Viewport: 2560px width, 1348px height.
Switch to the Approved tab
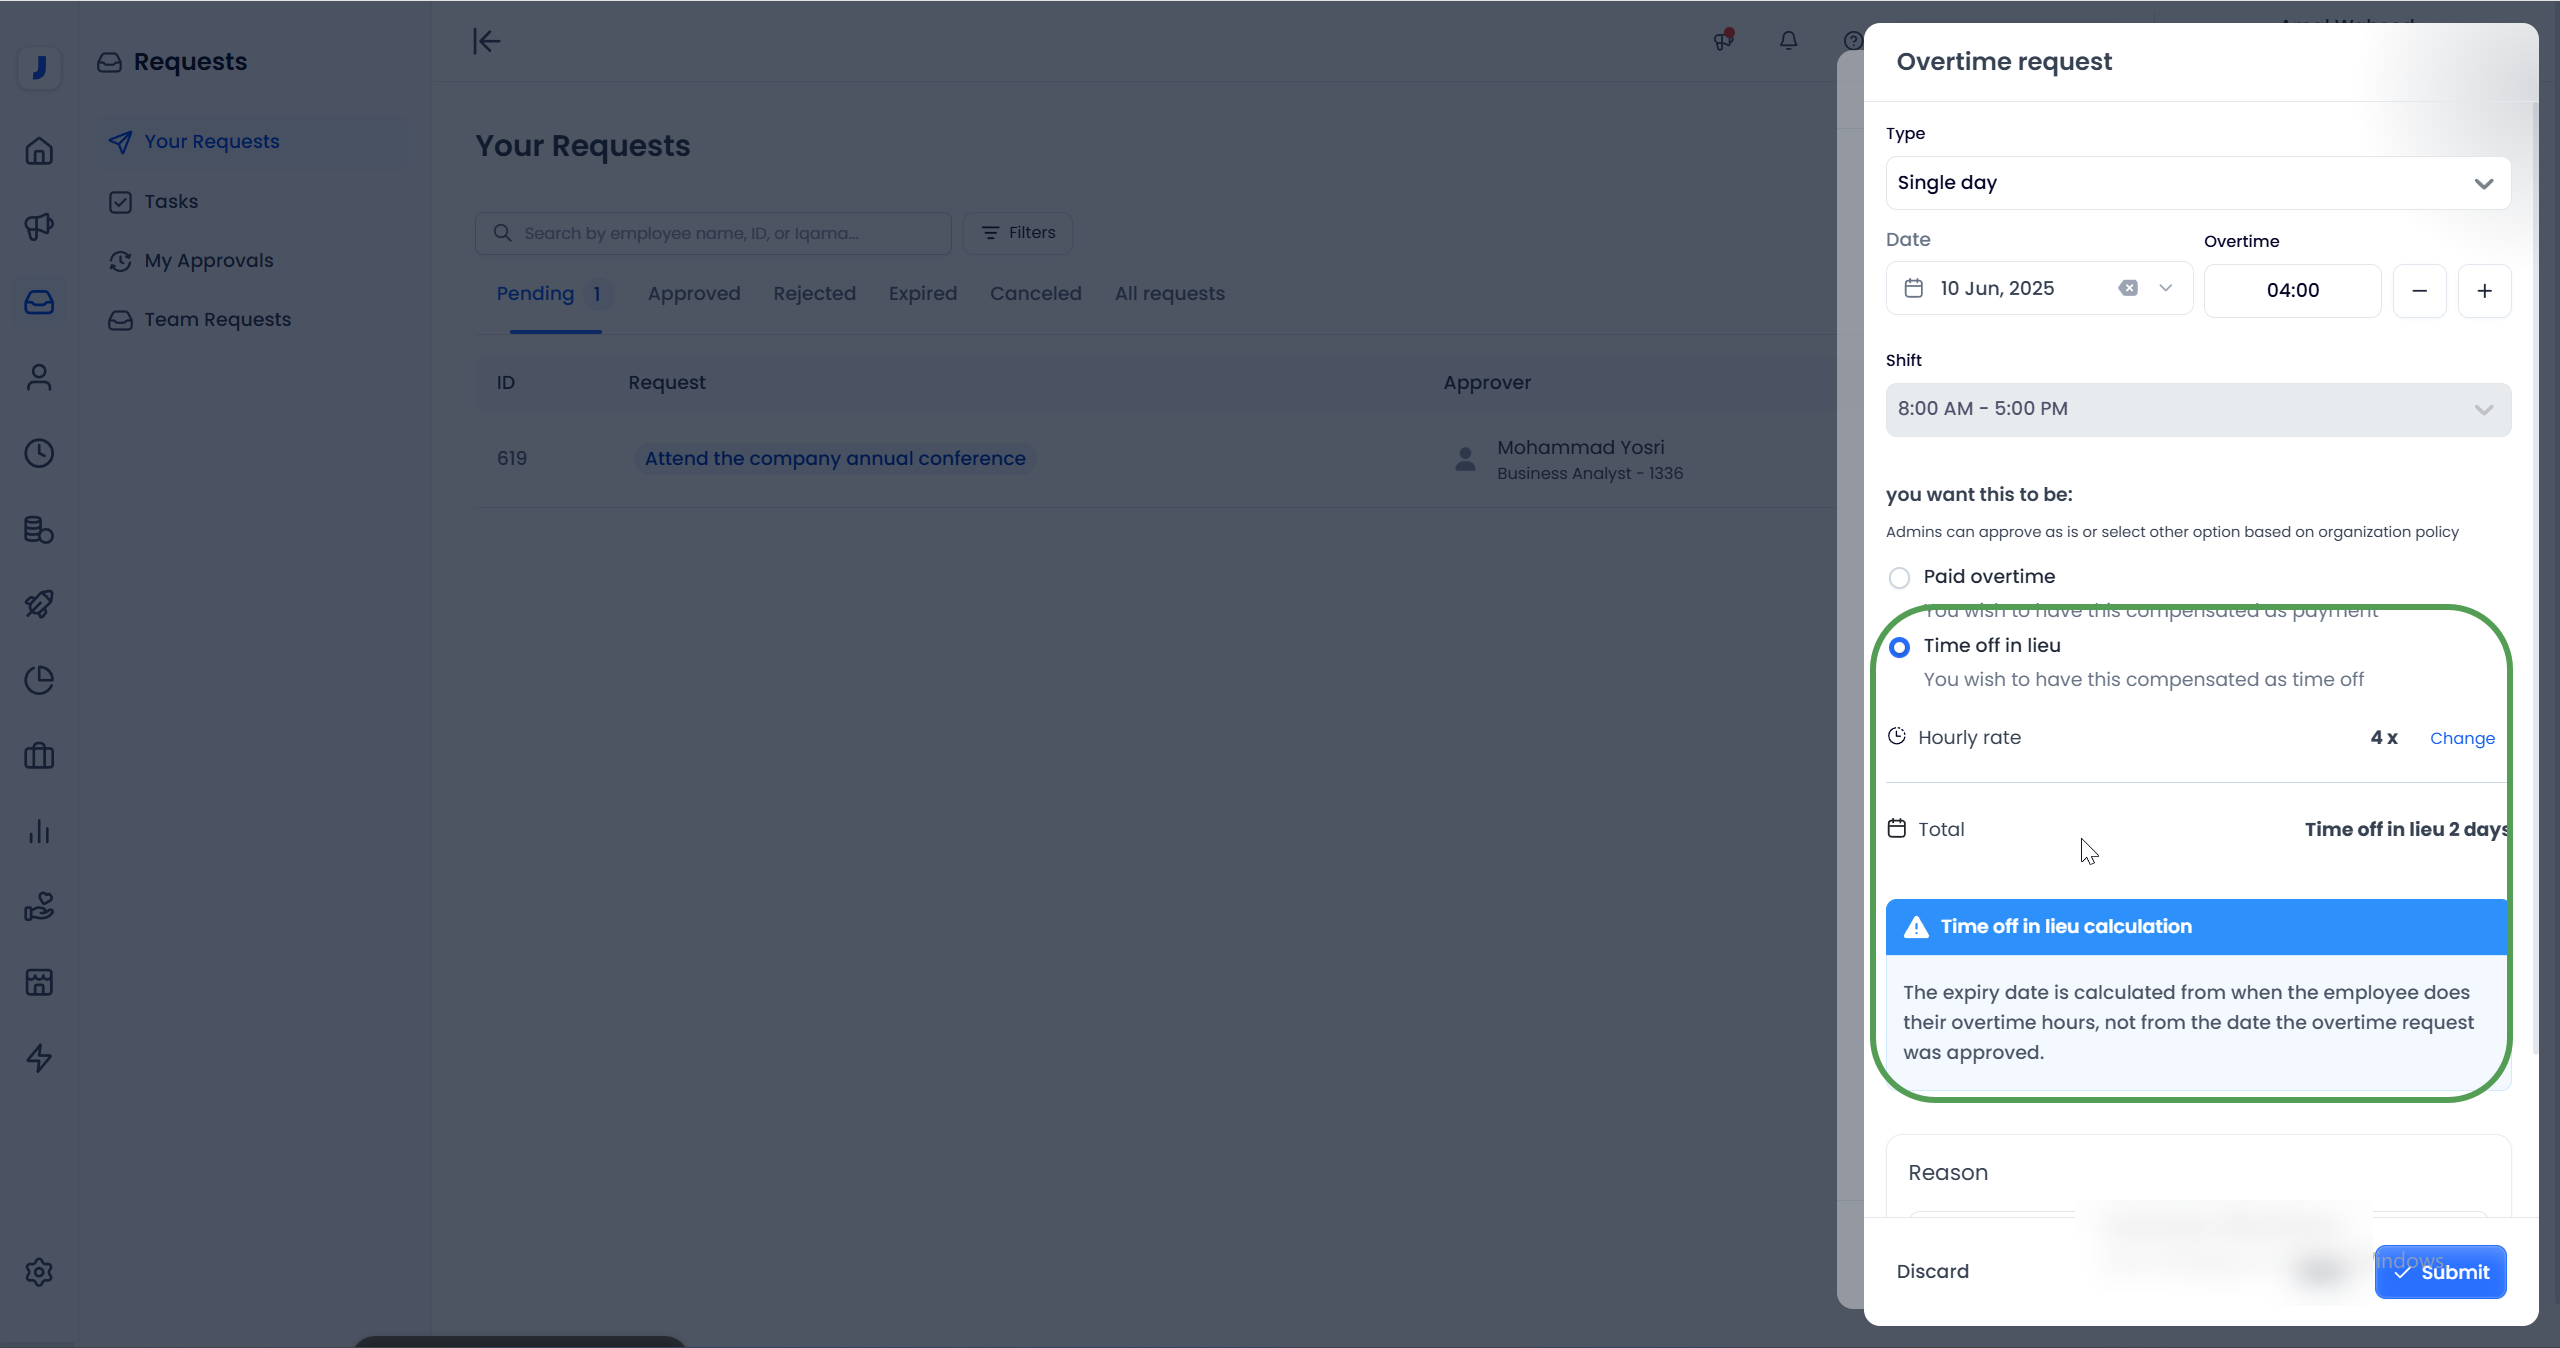[693, 294]
